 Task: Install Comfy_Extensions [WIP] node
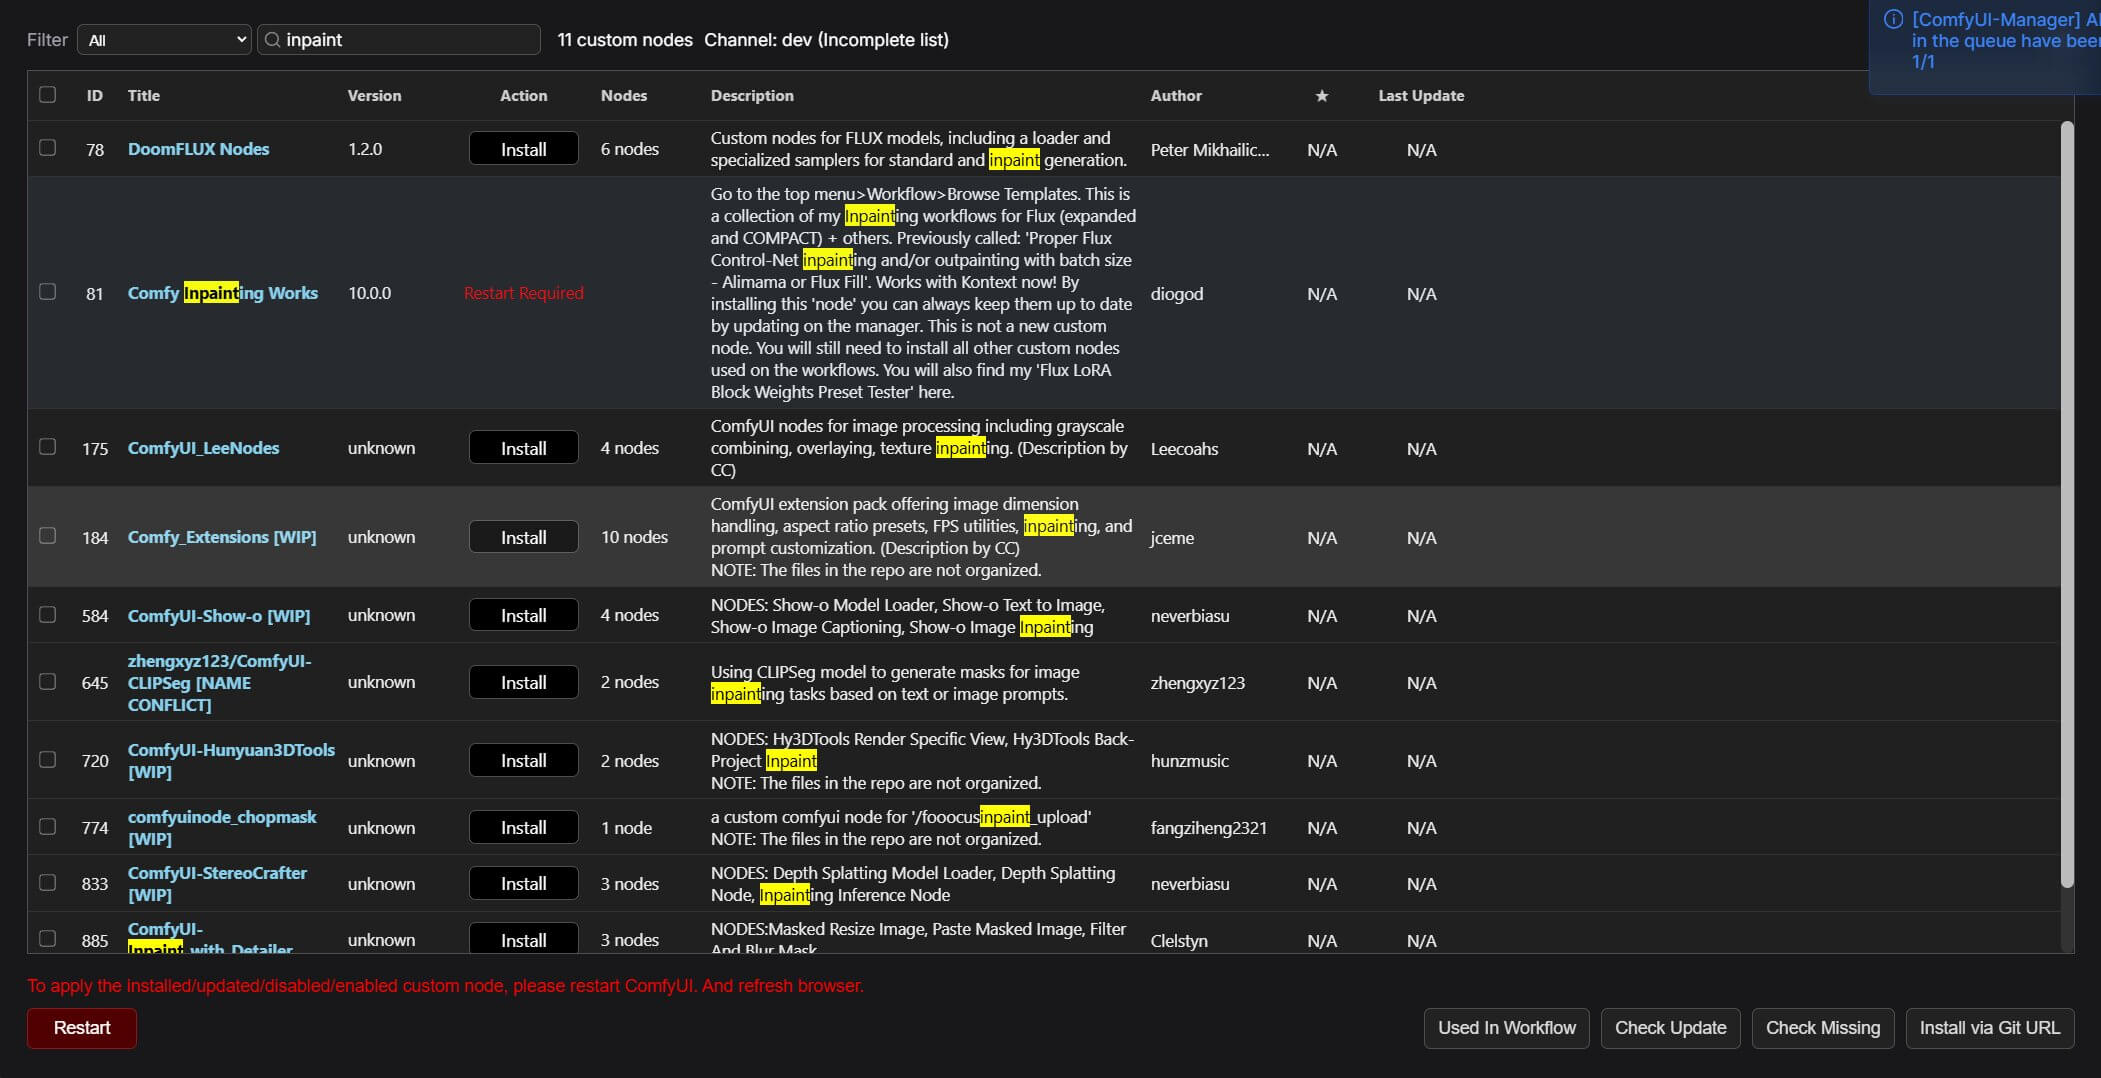click(523, 537)
